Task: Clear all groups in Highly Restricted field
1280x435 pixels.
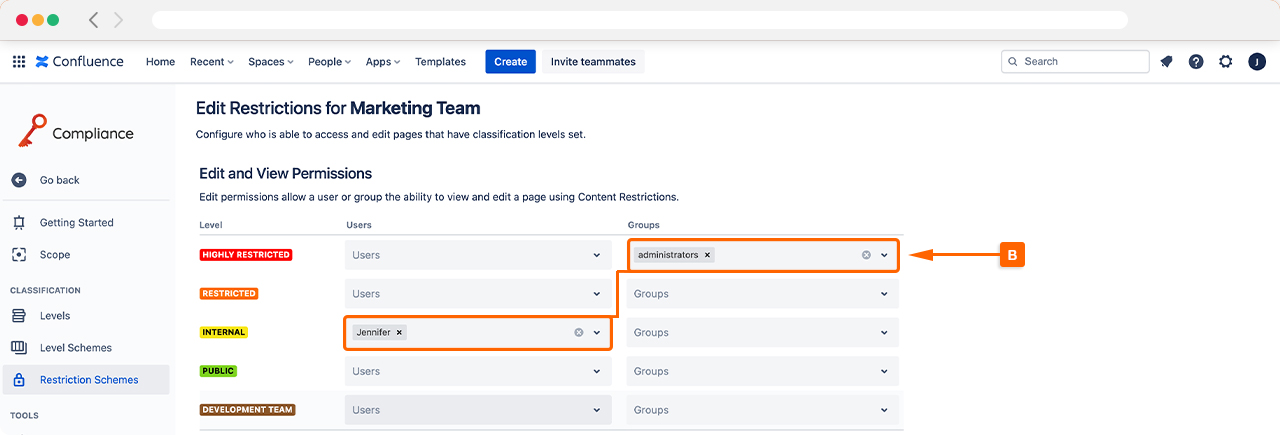Action: coord(866,255)
